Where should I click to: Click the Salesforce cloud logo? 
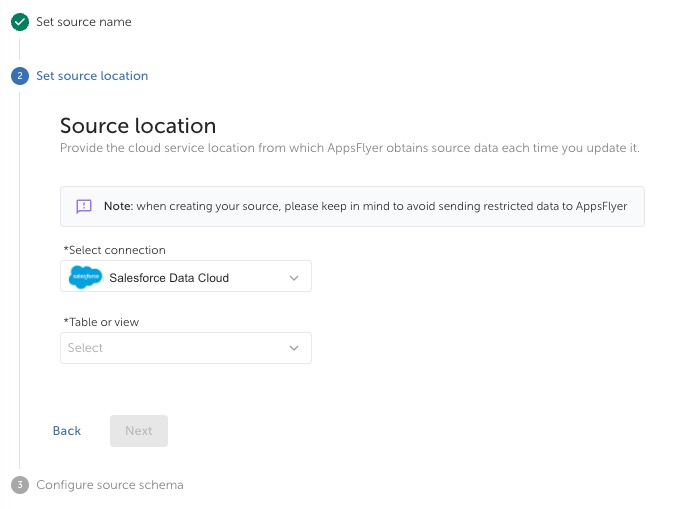pos(86,277)
